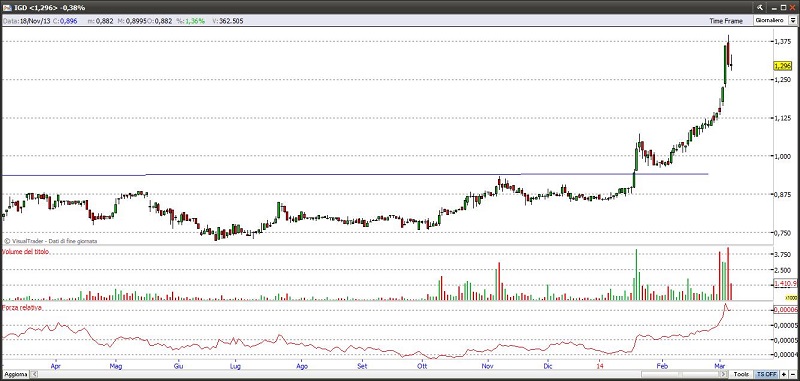
Task: Click the 1,250 price axis label
Action: (x=782, y=80)
